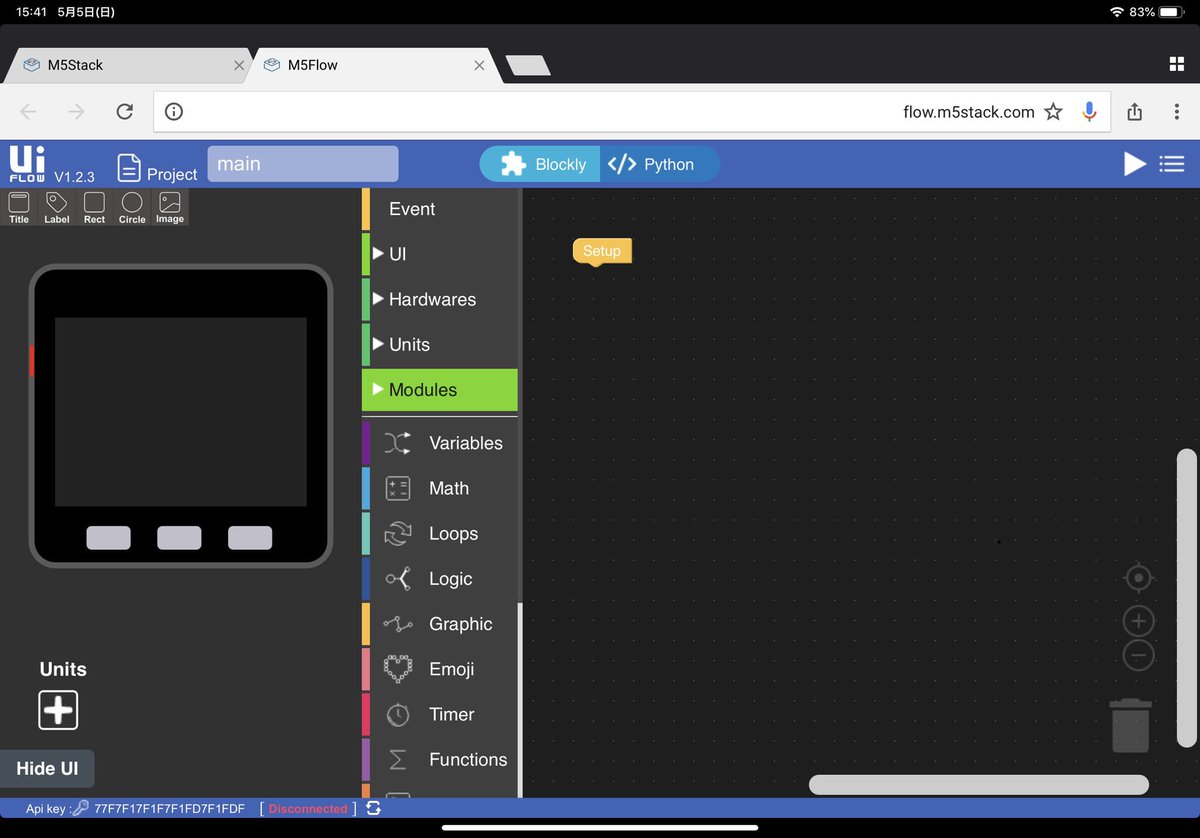The image size is (1200, 838).
Task: Open the Functions block category
Action: 440,760
